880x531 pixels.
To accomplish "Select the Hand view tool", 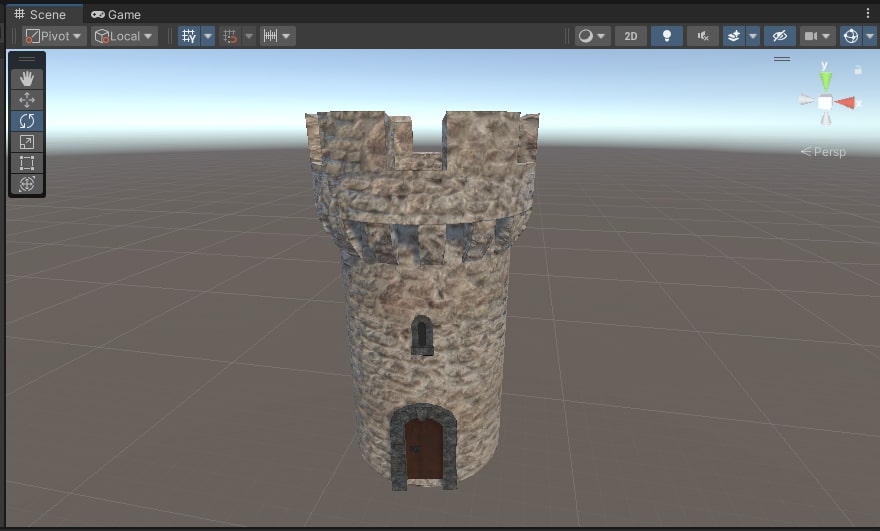I will 27,79.
